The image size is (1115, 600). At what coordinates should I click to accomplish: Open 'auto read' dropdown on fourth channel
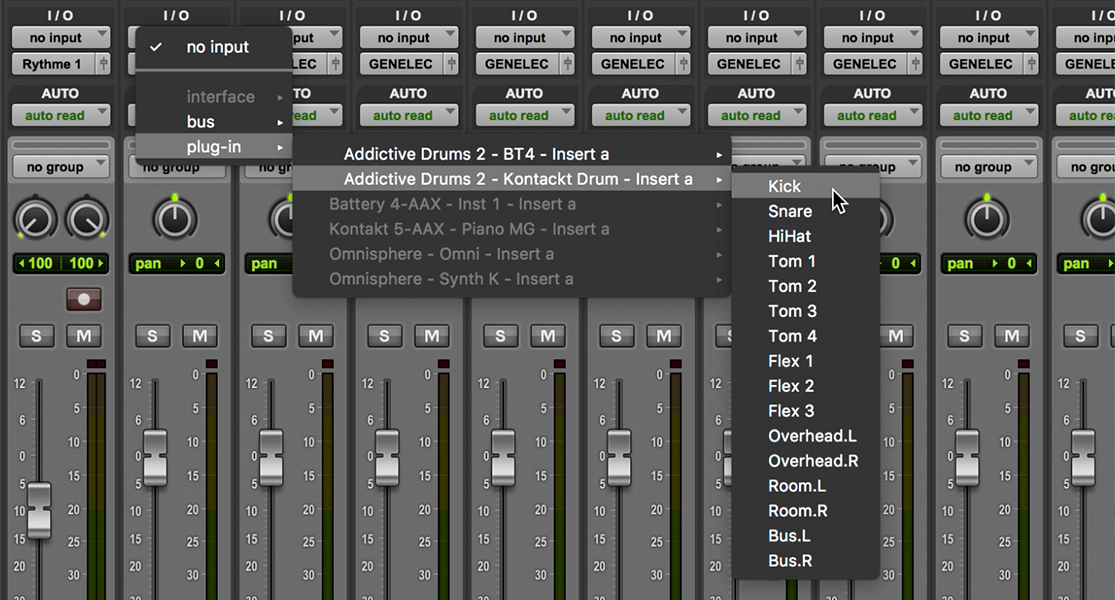pos(408,115)
